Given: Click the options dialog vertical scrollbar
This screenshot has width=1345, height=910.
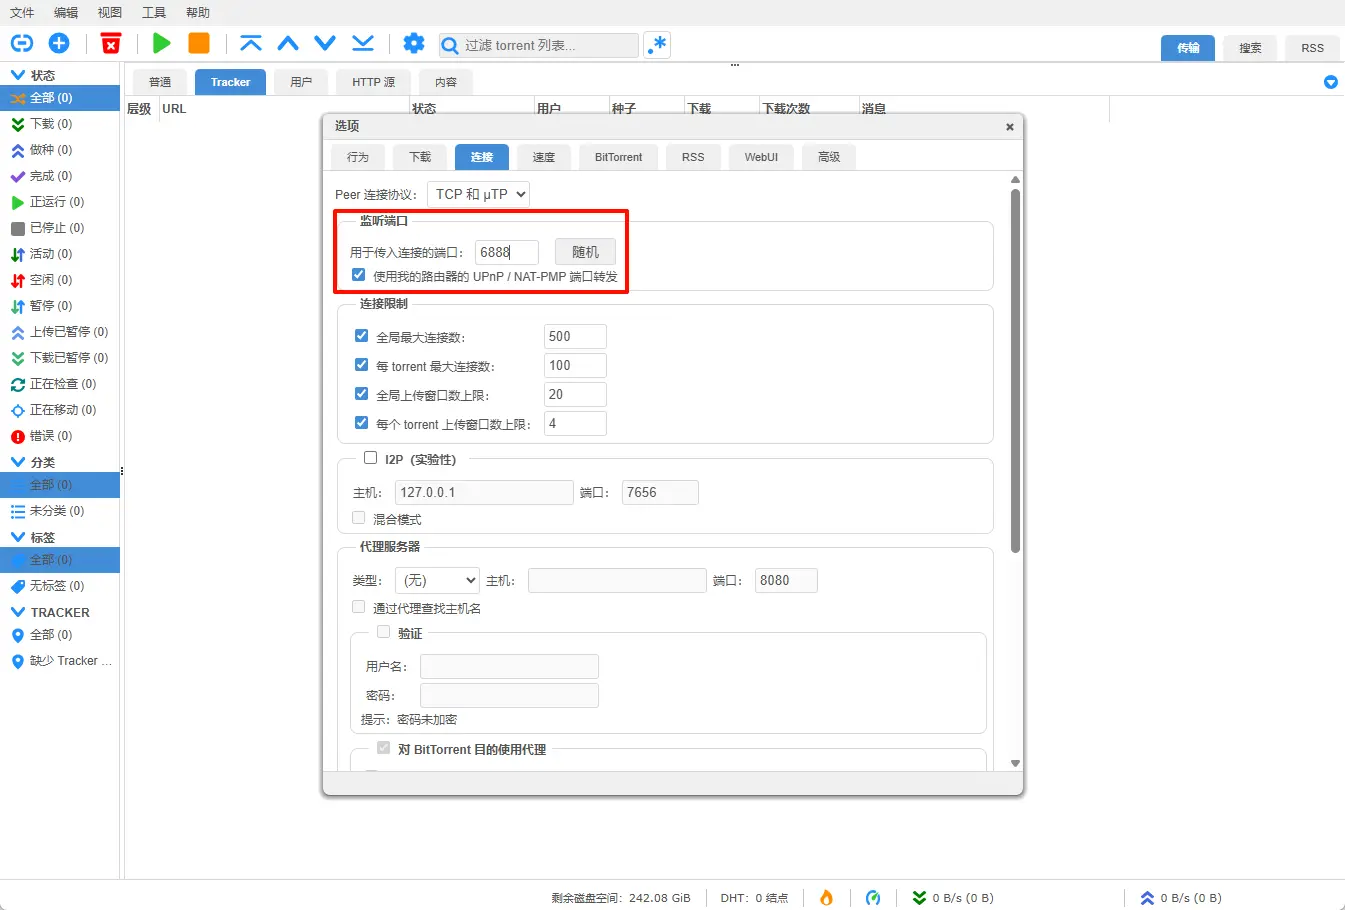Looking at the screenshot, I should coord(1015,370).
